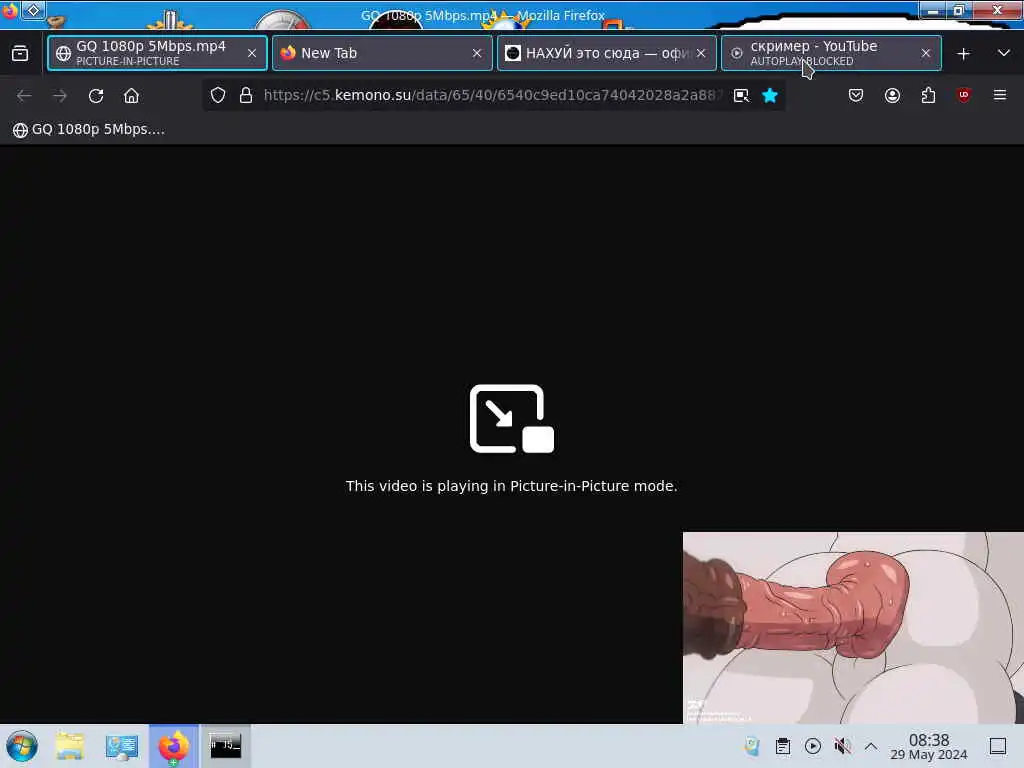Screen dimensions: 1024x768
Task: View site security via padlock icon
Action: coord(246,95)
